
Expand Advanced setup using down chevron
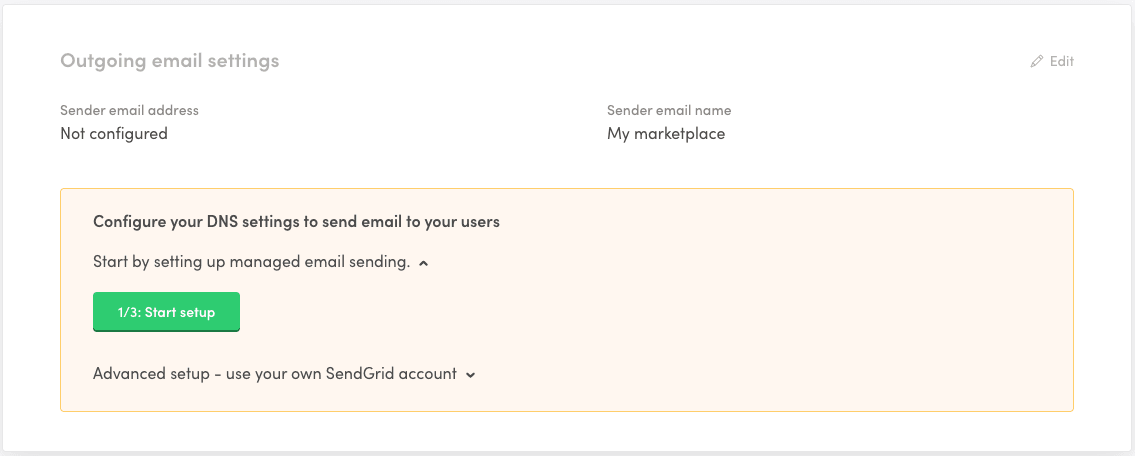pos(470,375)
